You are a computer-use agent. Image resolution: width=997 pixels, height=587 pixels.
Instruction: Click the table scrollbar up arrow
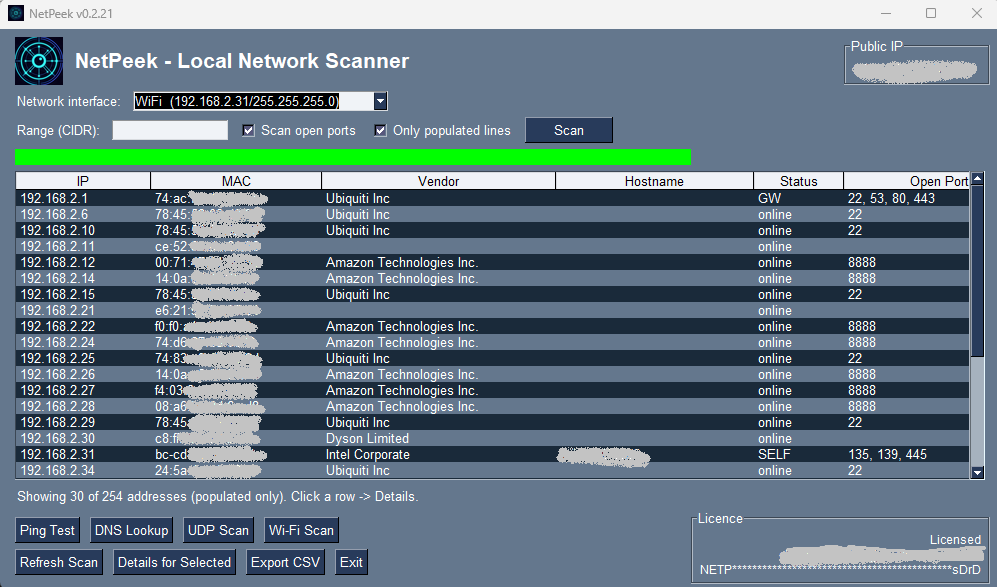click(x=977, y=179)
